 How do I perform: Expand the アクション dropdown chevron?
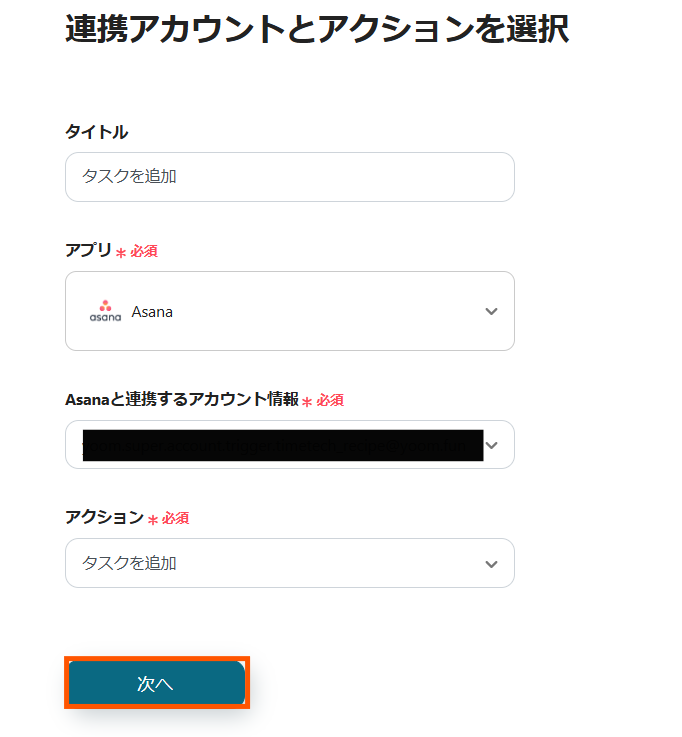[x=491, y=564]
